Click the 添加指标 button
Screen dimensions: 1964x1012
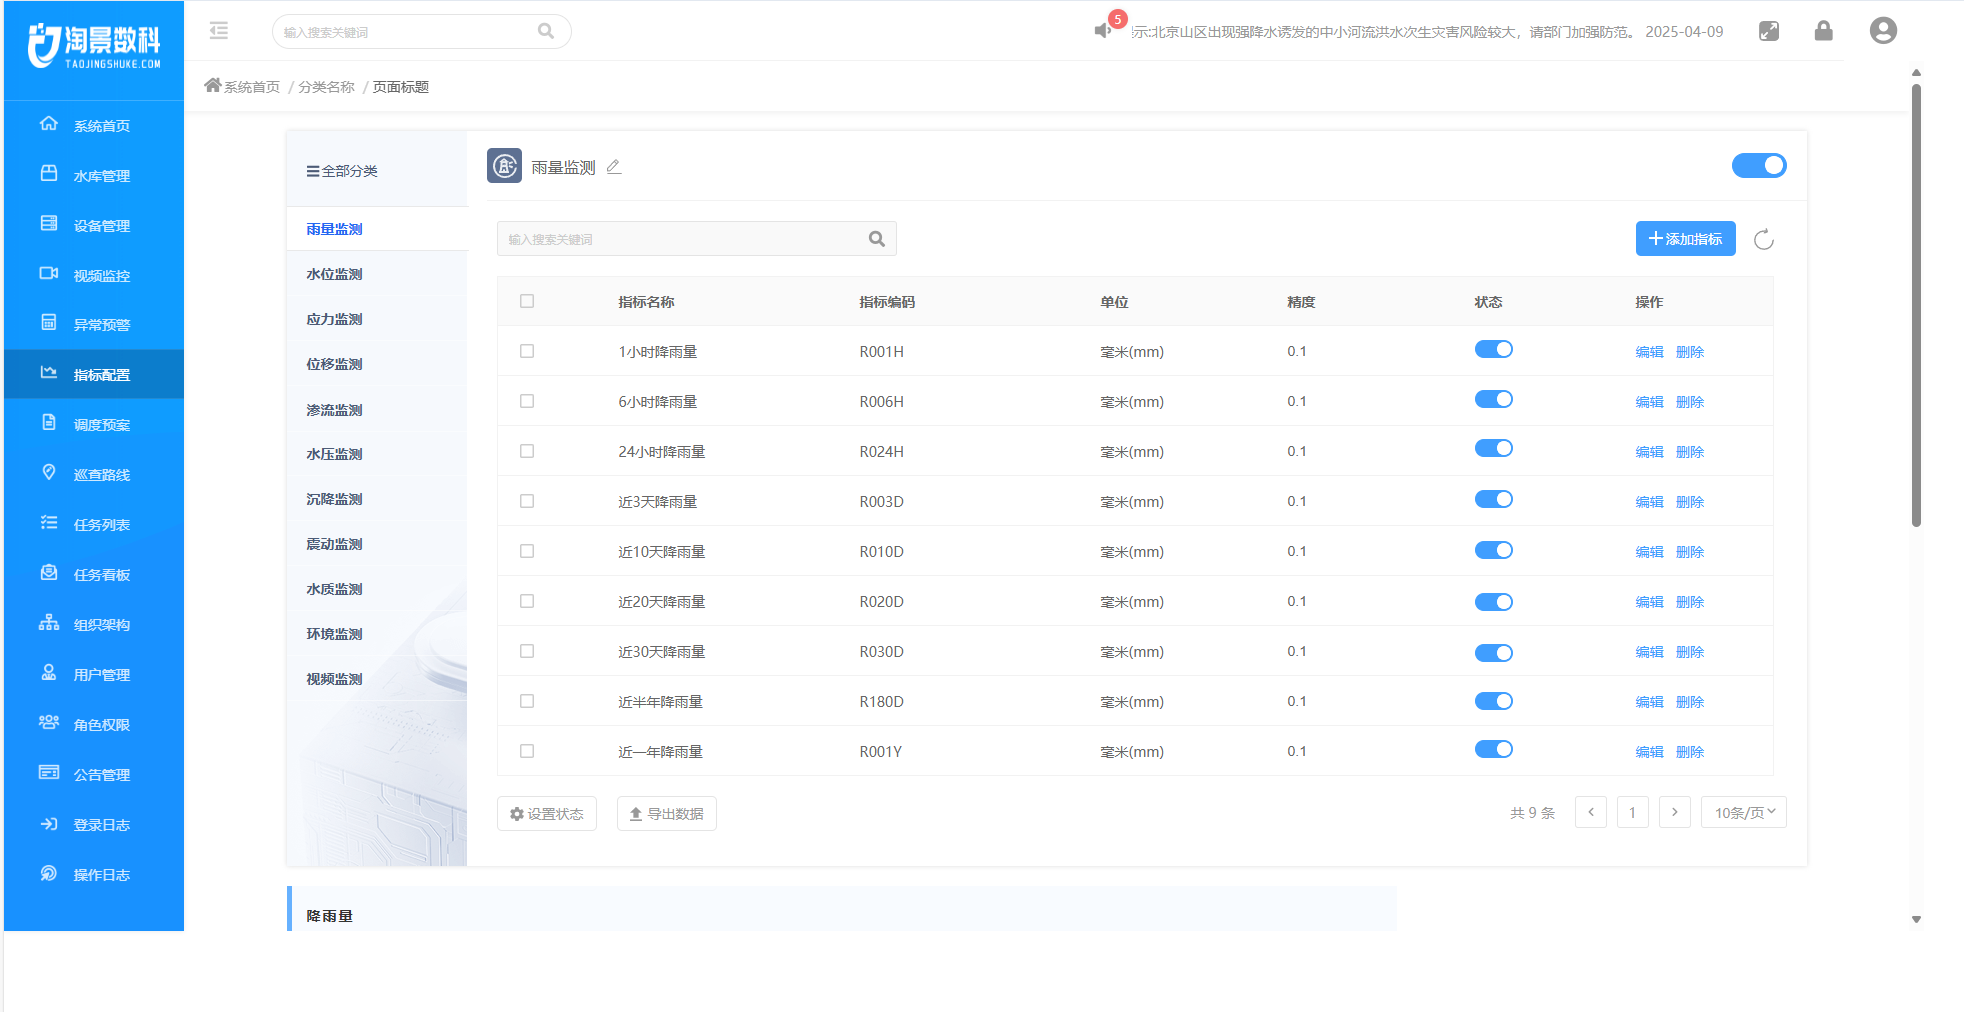pos(1686,239)
